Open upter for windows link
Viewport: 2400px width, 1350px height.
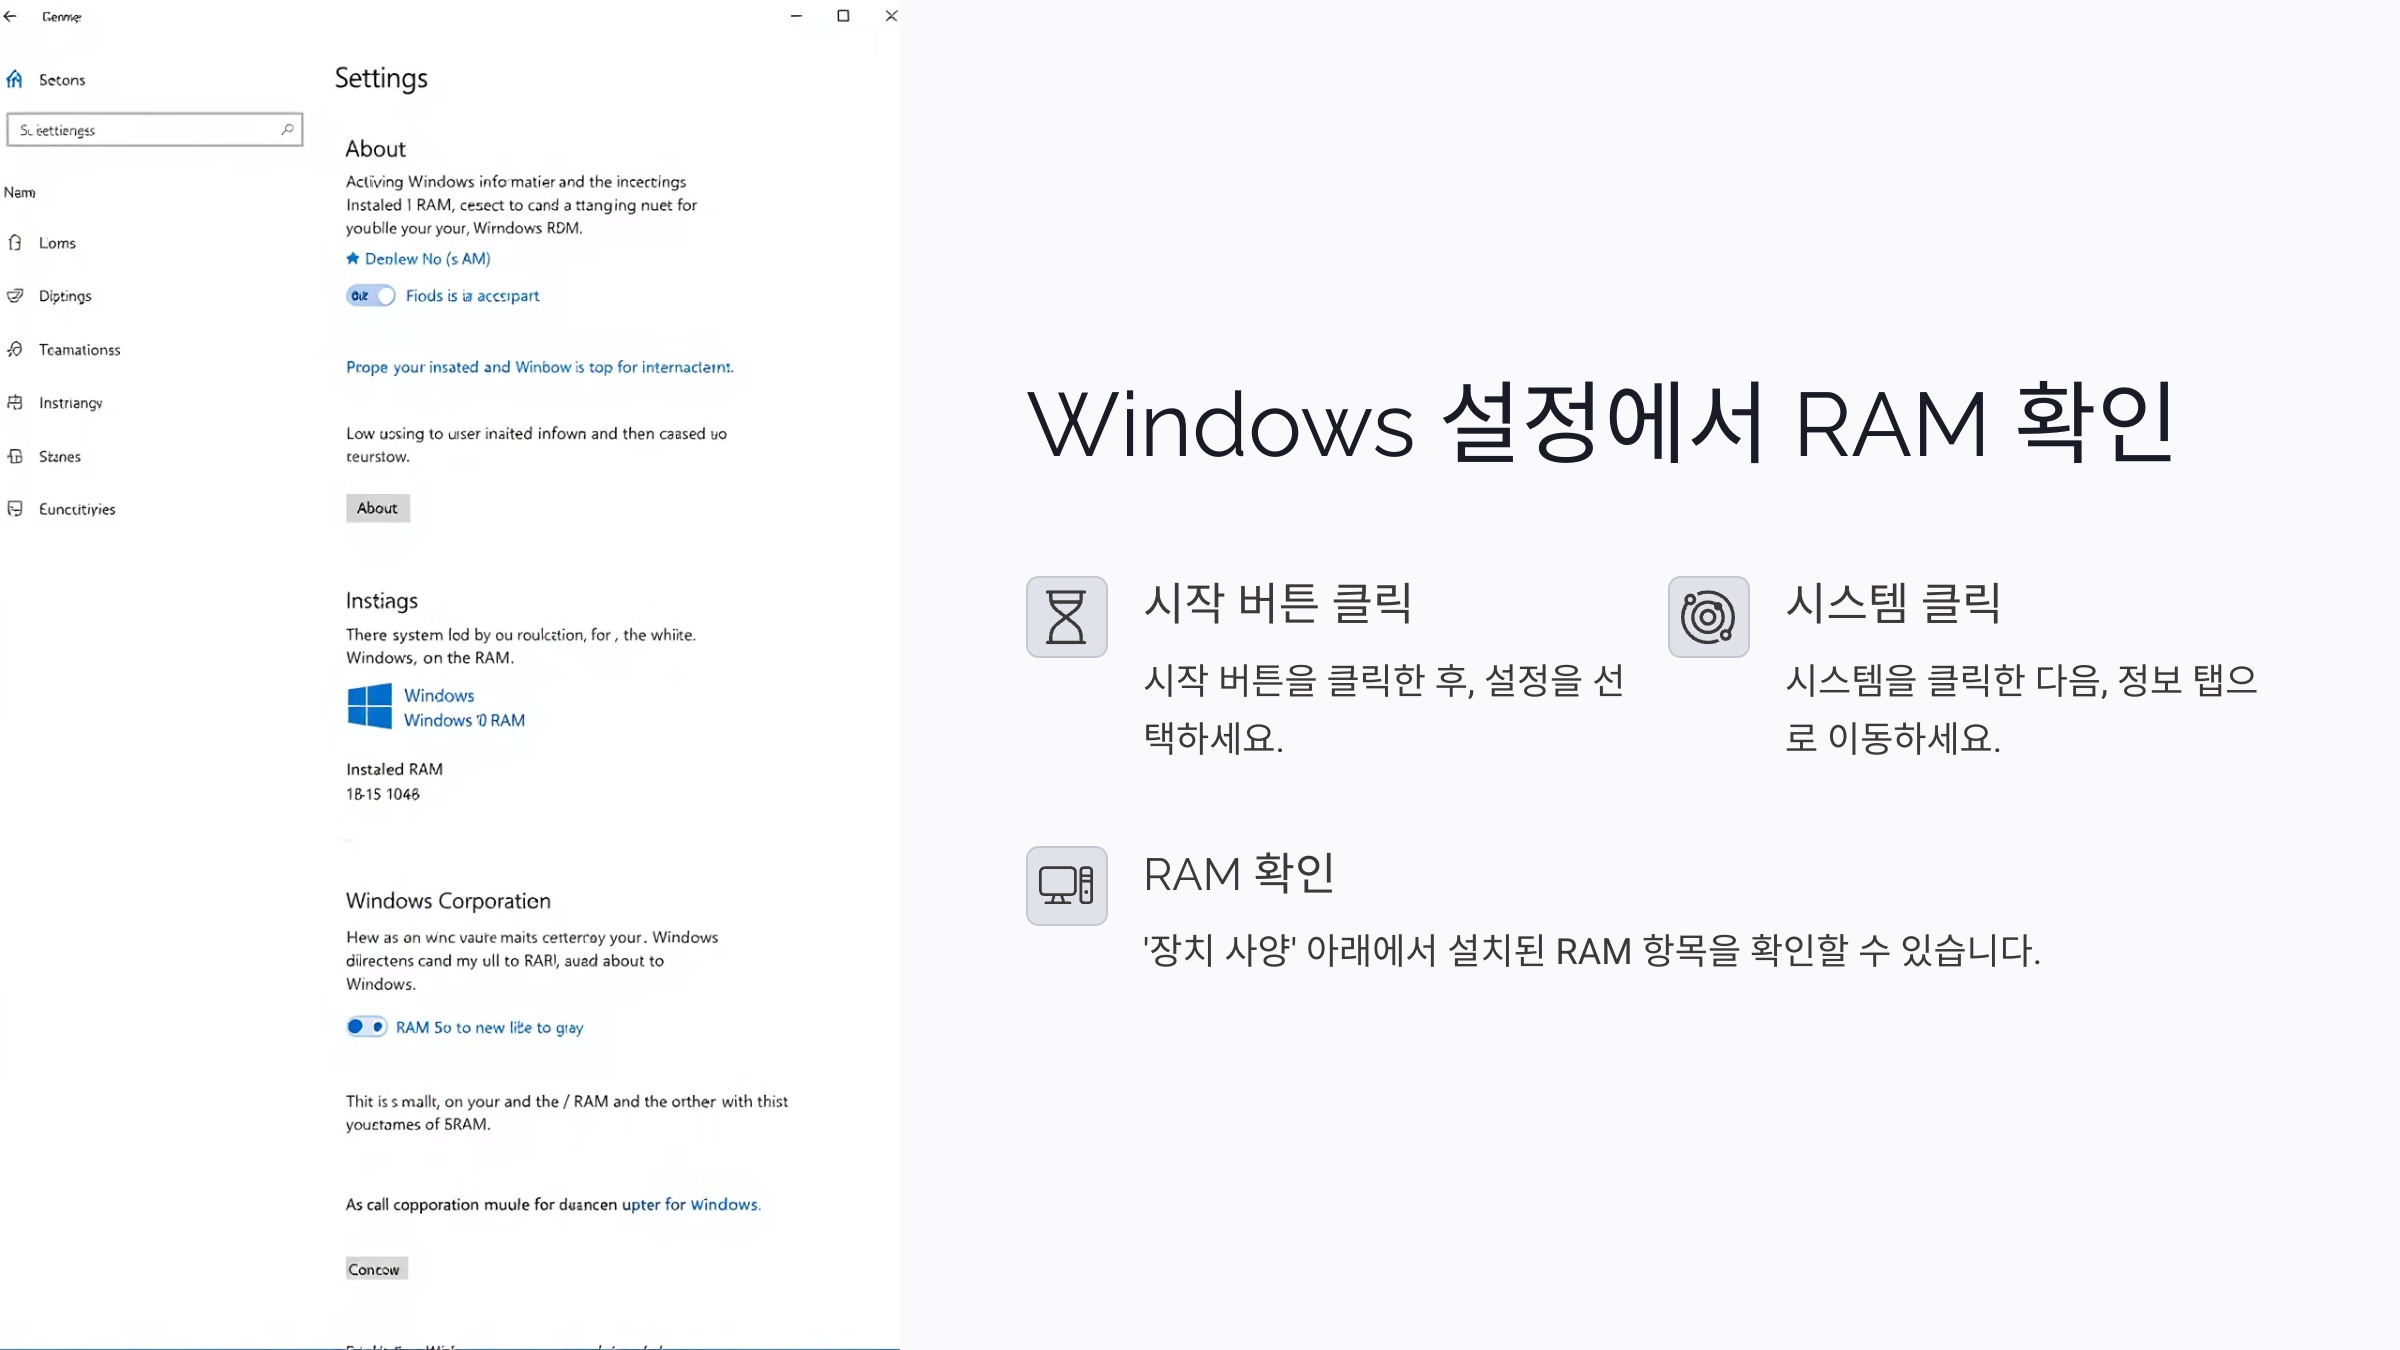(690, 1204)
